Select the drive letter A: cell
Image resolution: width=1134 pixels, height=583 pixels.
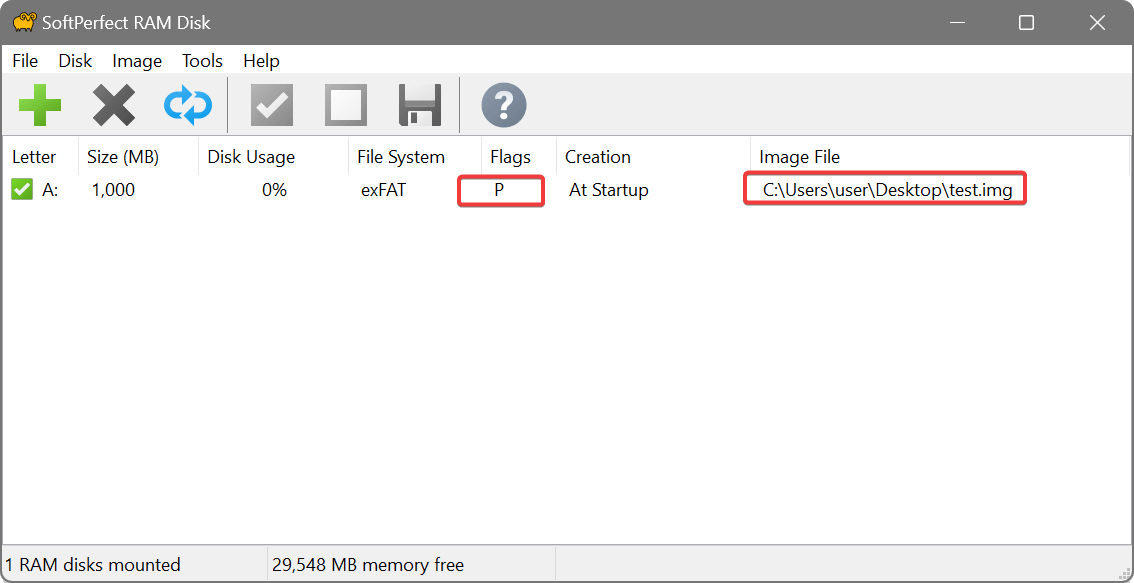[50, 190]
